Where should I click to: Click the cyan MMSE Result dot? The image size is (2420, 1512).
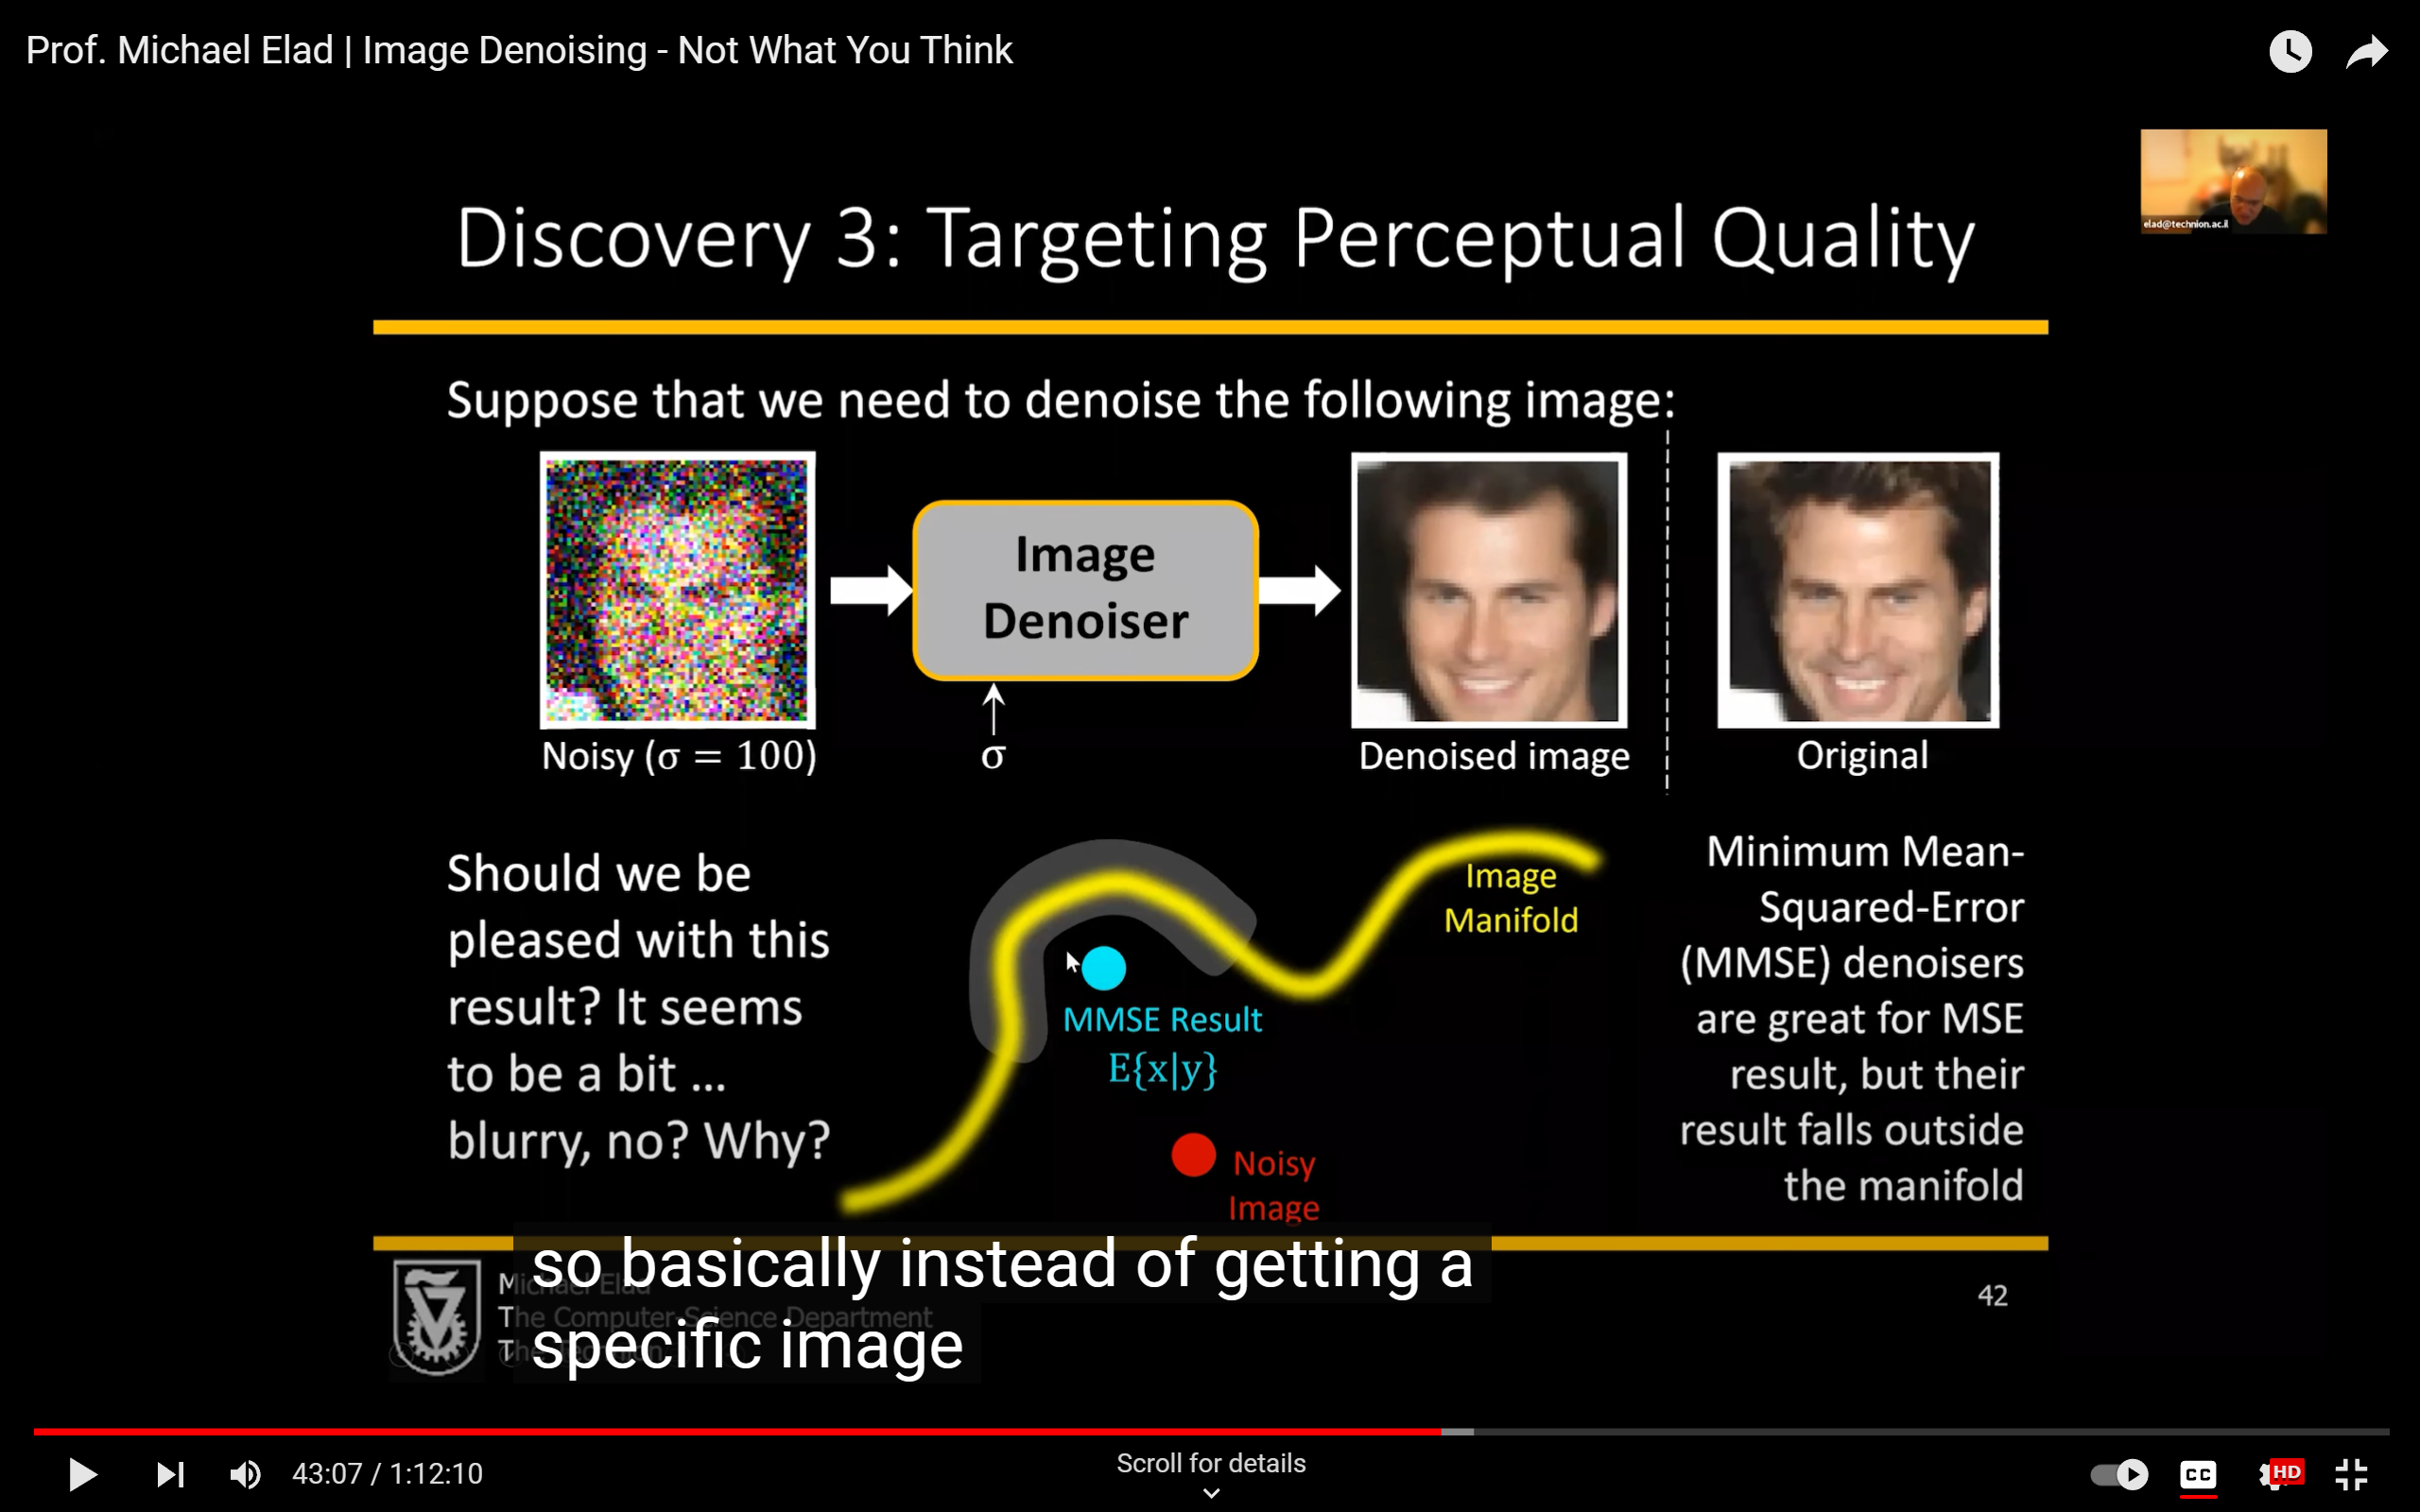[x=1104, y=967]
